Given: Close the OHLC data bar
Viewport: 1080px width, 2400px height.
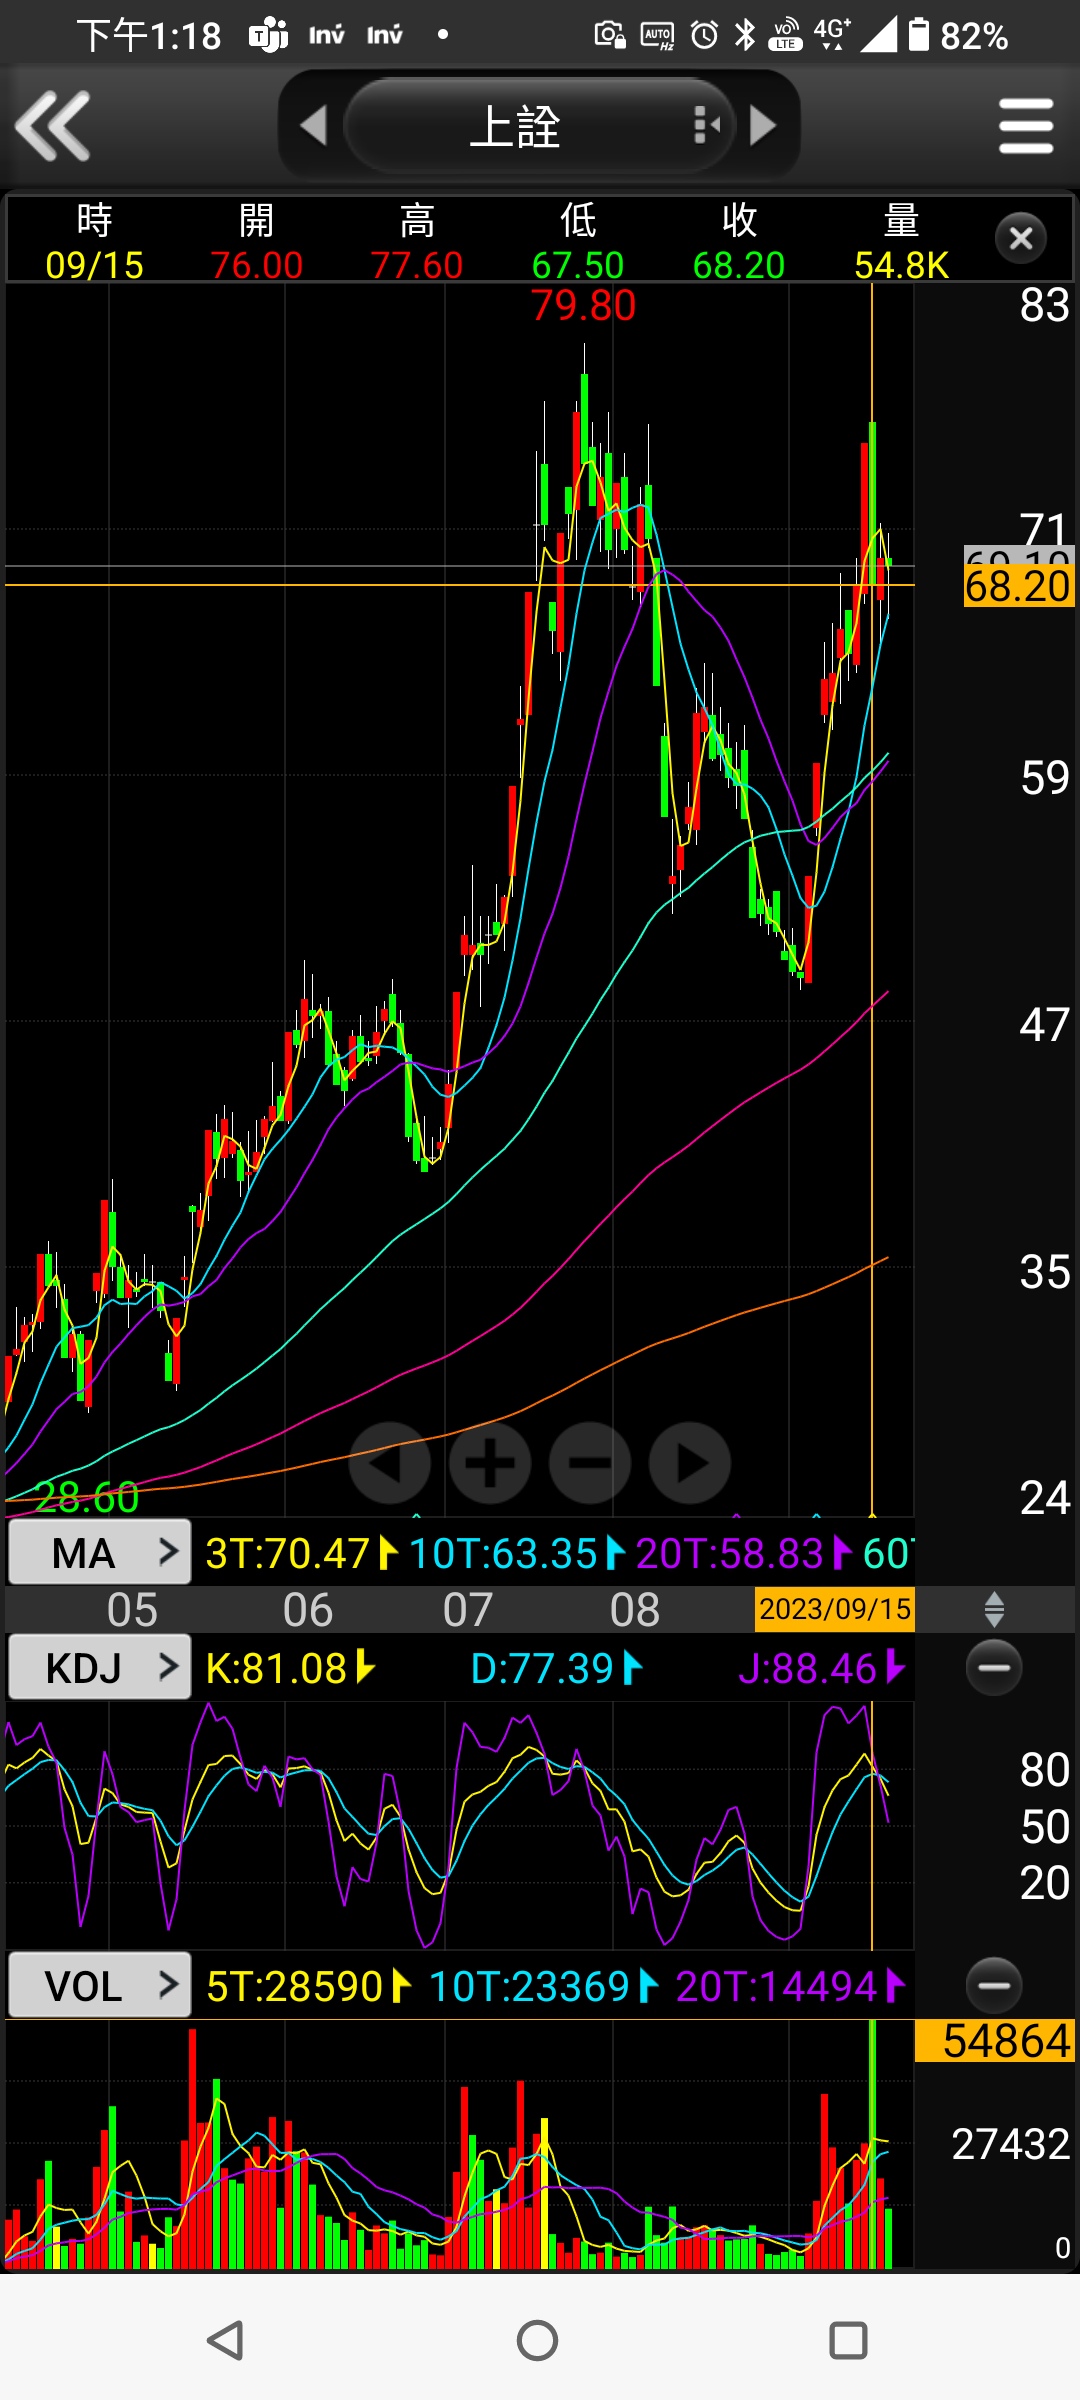Looking at the screenshot, I should 1020,239.
